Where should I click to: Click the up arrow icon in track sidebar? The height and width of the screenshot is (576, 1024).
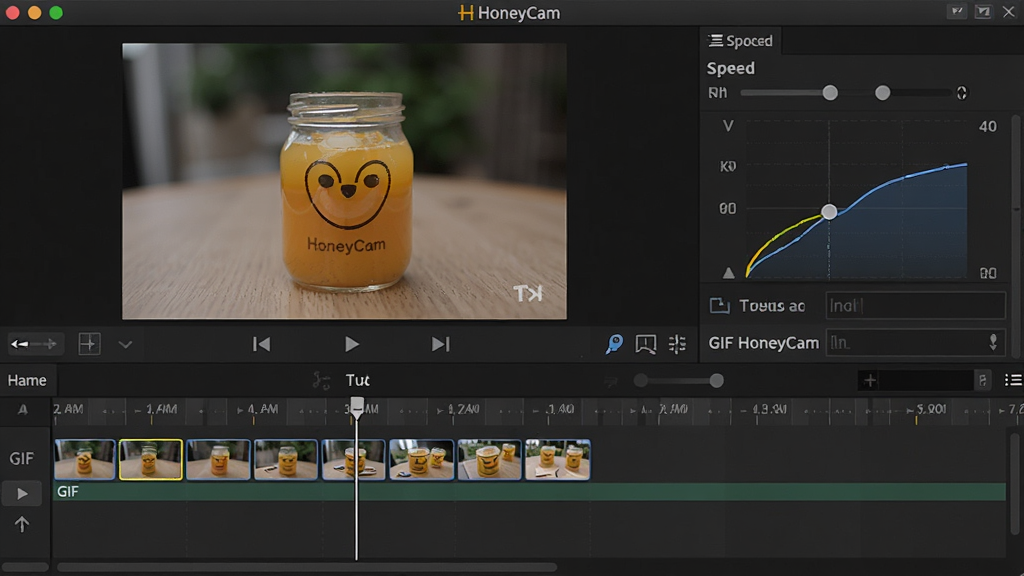(22, 524)
